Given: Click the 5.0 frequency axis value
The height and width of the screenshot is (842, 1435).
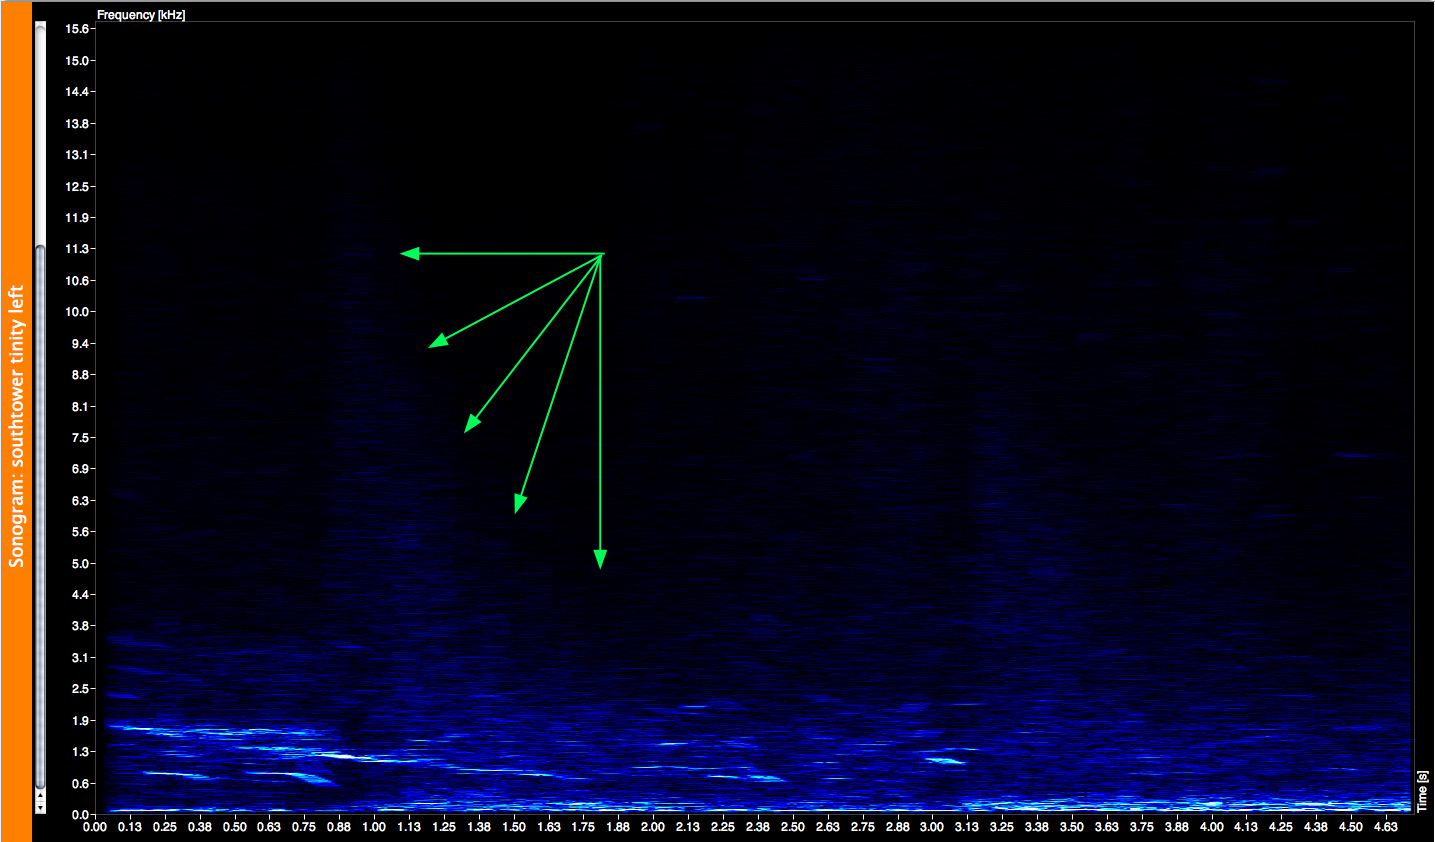Looking at the screenshot, I should (x=79, y=564).
